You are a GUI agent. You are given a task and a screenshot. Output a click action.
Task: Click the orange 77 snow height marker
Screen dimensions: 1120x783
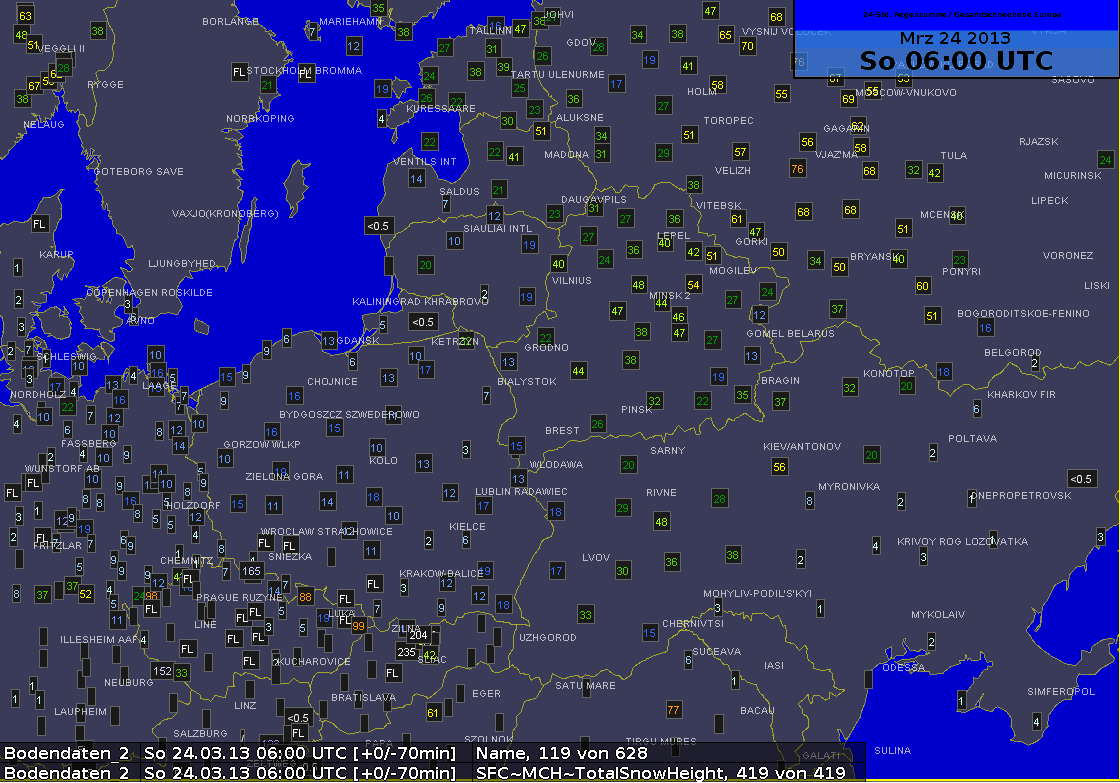click(x=673, y=710)
